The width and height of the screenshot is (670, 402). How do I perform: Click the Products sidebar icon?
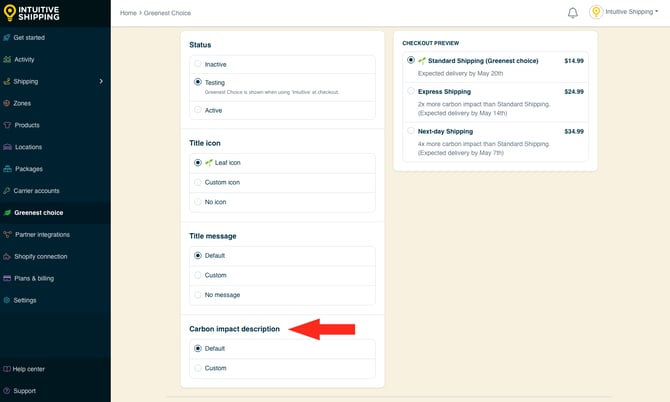point(7,125)
